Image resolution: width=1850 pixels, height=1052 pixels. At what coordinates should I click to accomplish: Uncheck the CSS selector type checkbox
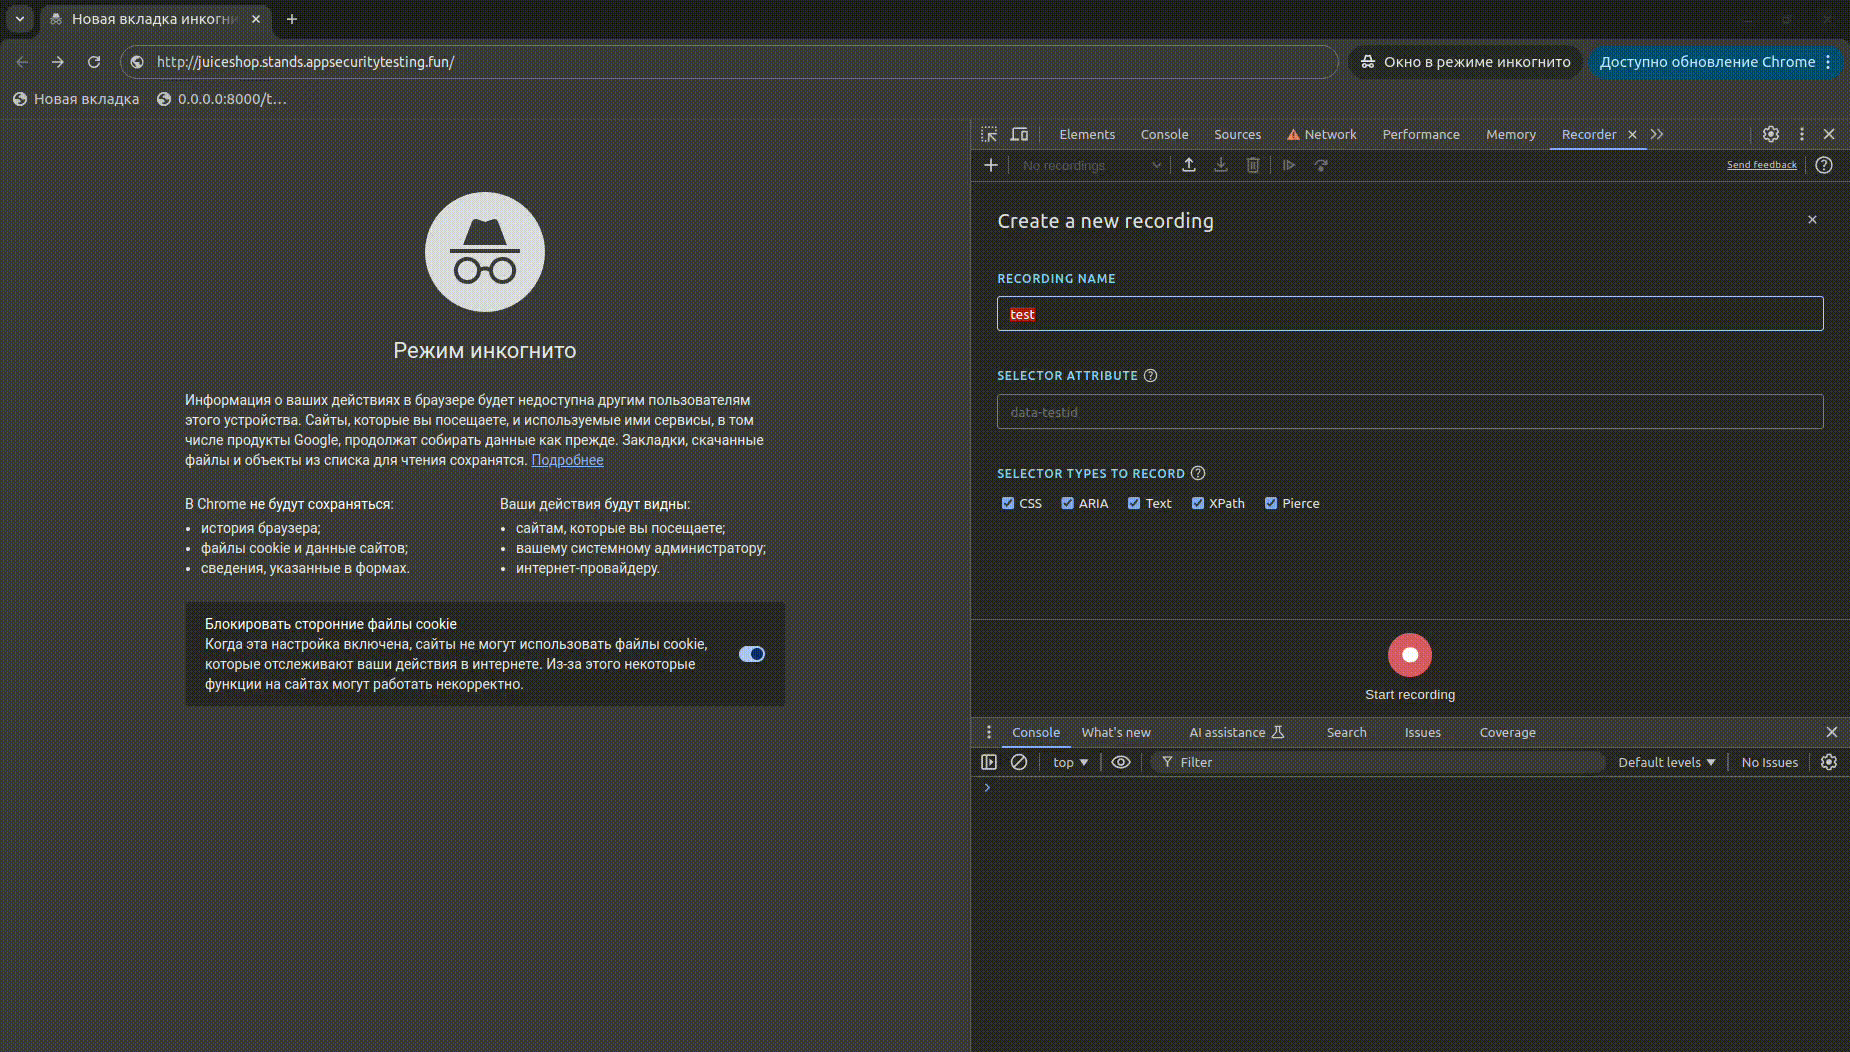[x=1008, y=503]
